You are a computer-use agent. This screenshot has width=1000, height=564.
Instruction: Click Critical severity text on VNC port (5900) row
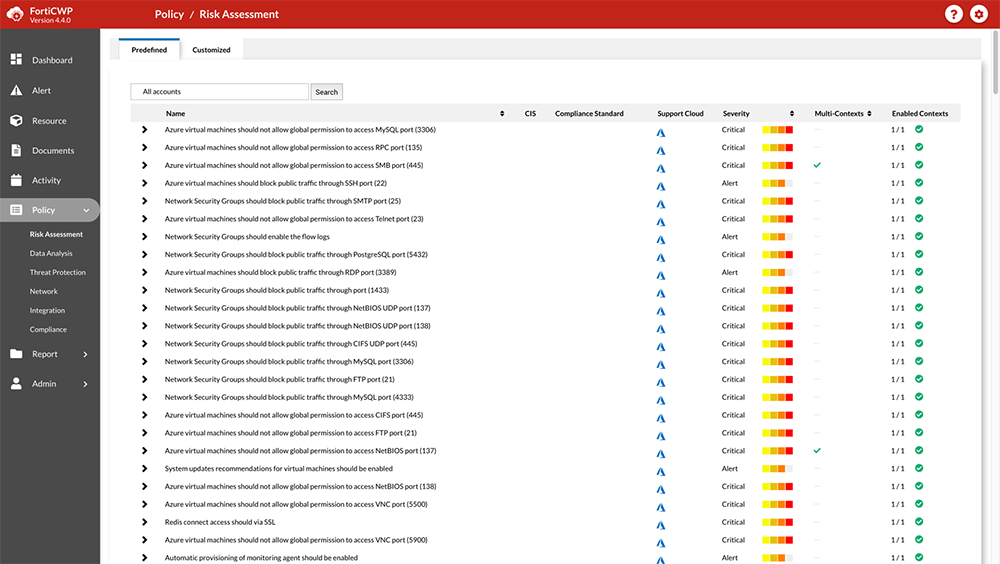(733, 540)
